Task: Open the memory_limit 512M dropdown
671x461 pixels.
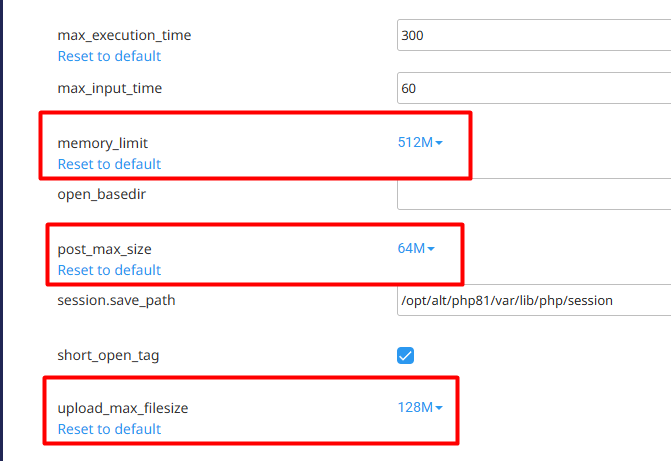Action: point(420,142)
